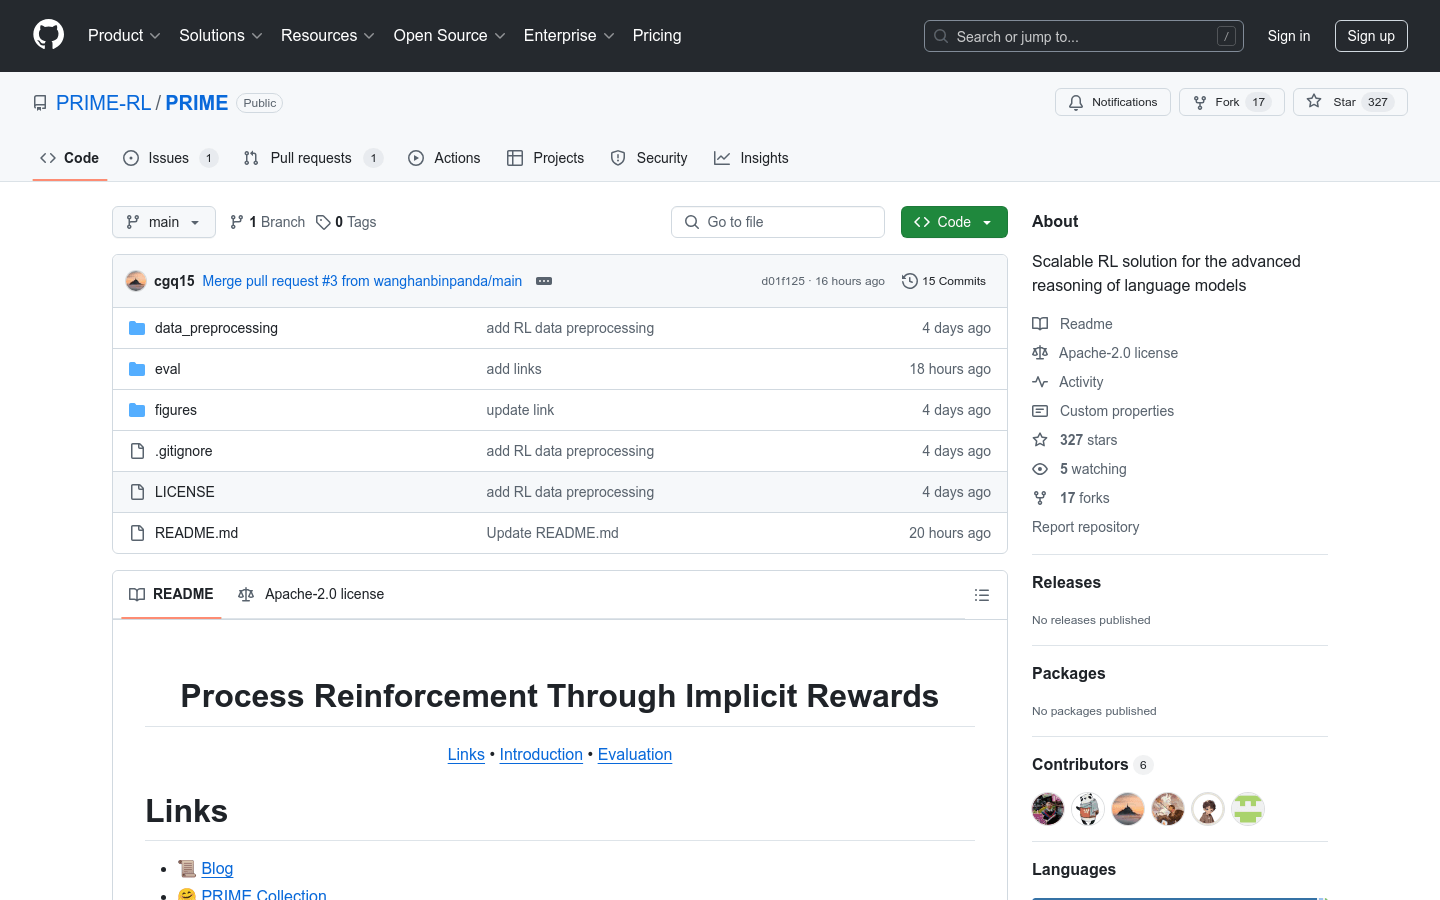Image resolution: width=1440 pixels, height=900 pixels.
Task: Switch to the Projects tab
Action: click(545, 158)
